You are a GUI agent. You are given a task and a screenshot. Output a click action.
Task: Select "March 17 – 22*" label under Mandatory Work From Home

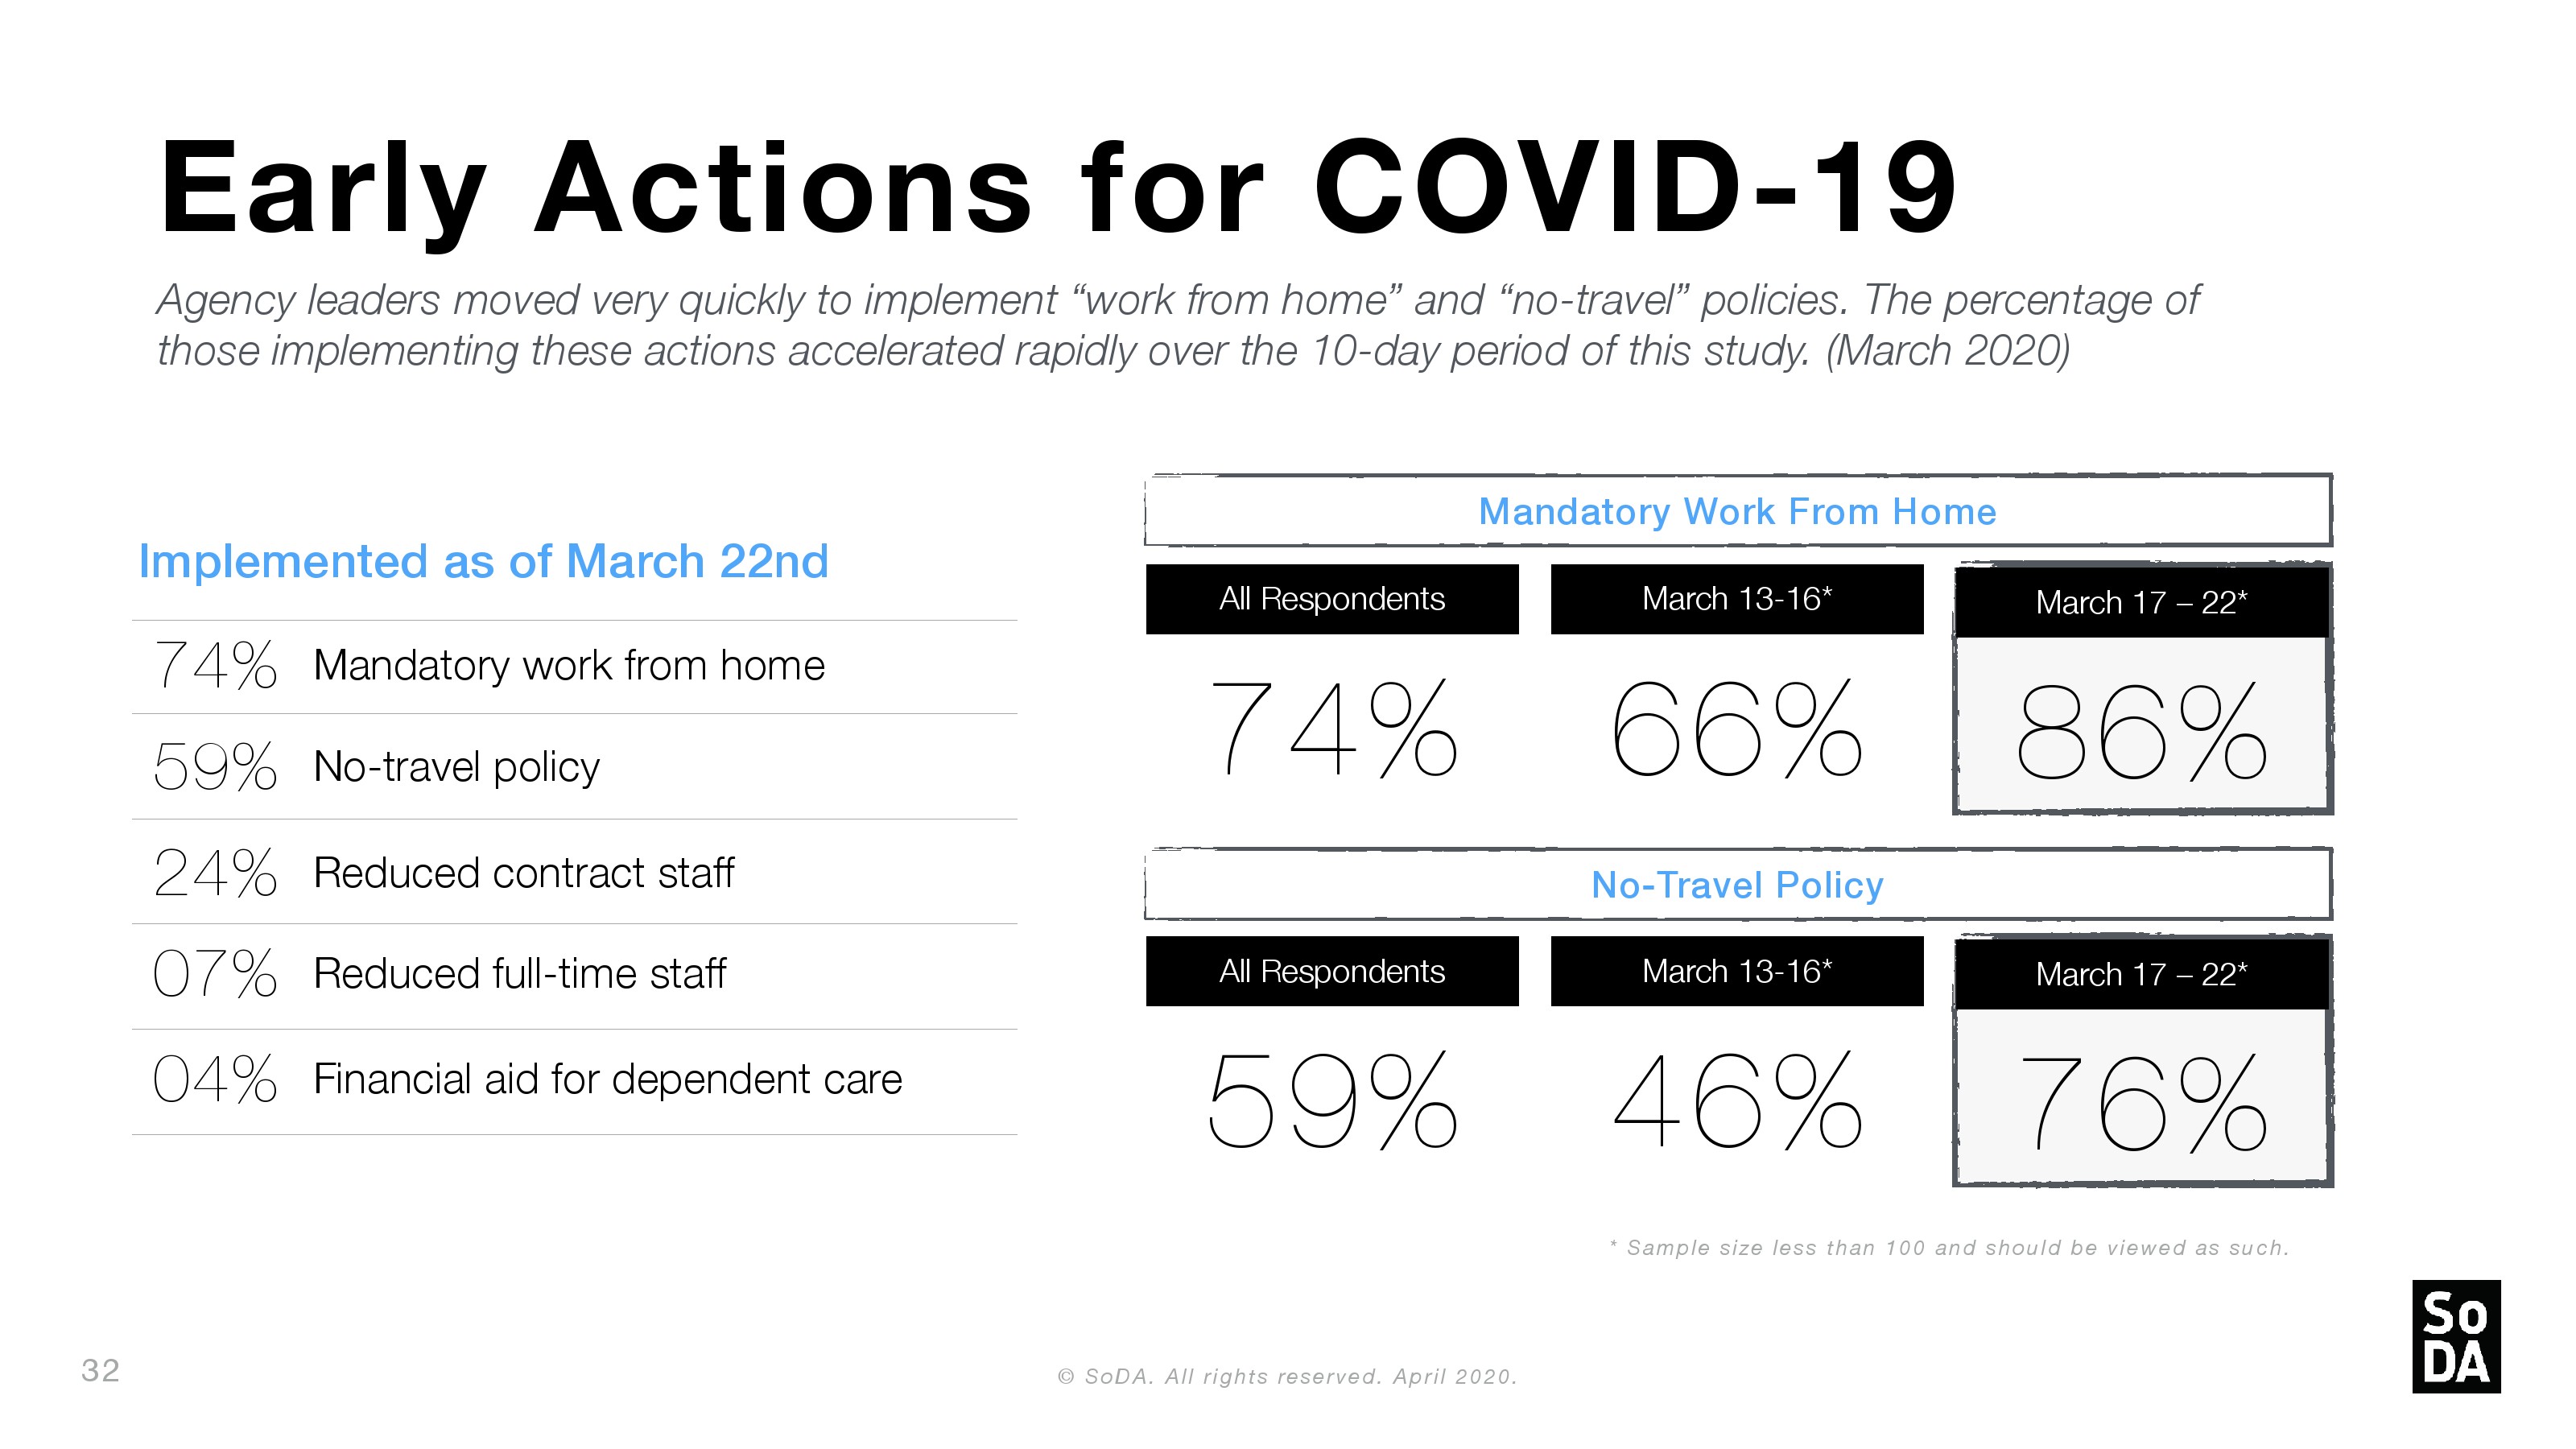2141,602
